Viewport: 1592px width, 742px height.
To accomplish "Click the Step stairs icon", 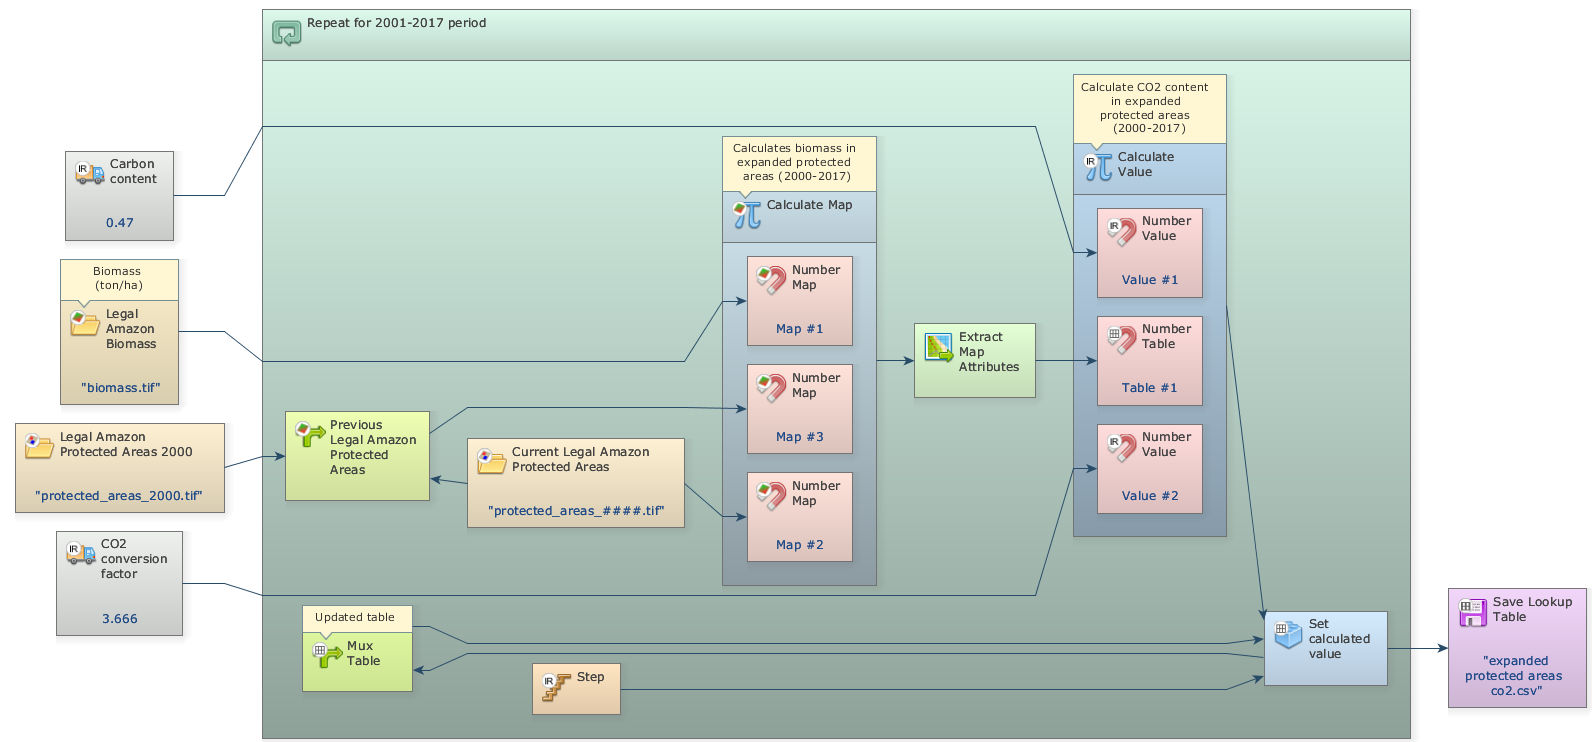I will pos(556,686).
